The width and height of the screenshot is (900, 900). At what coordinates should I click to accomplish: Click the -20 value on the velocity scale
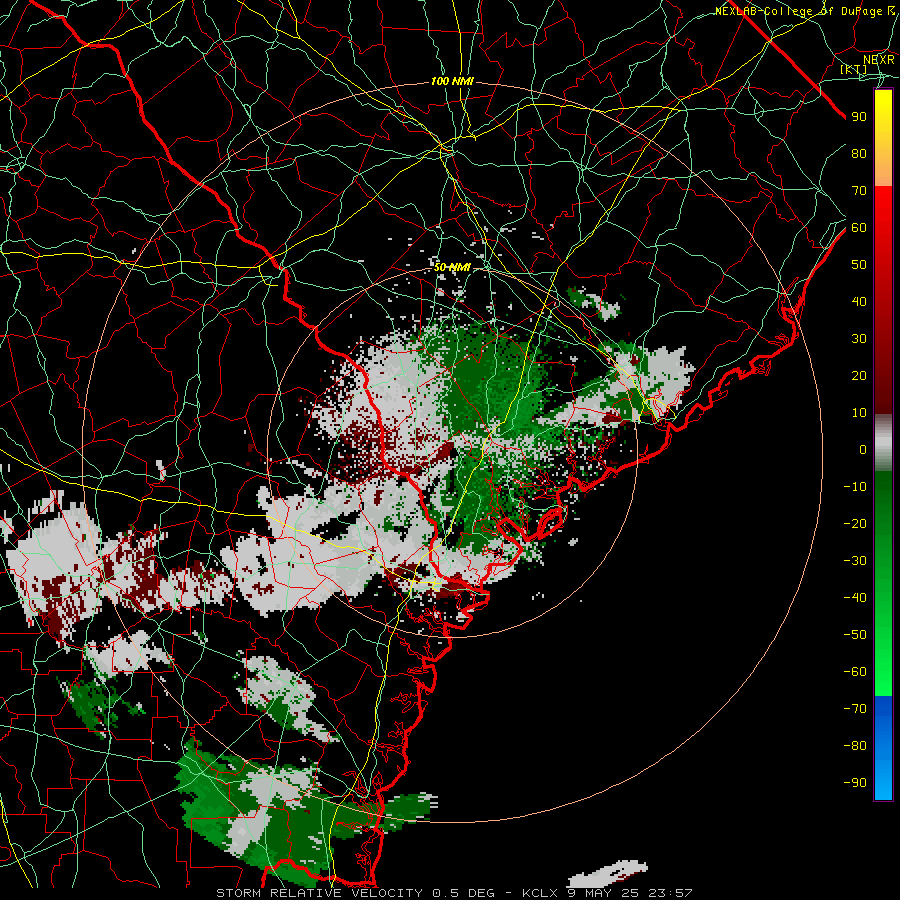[855, 523]
